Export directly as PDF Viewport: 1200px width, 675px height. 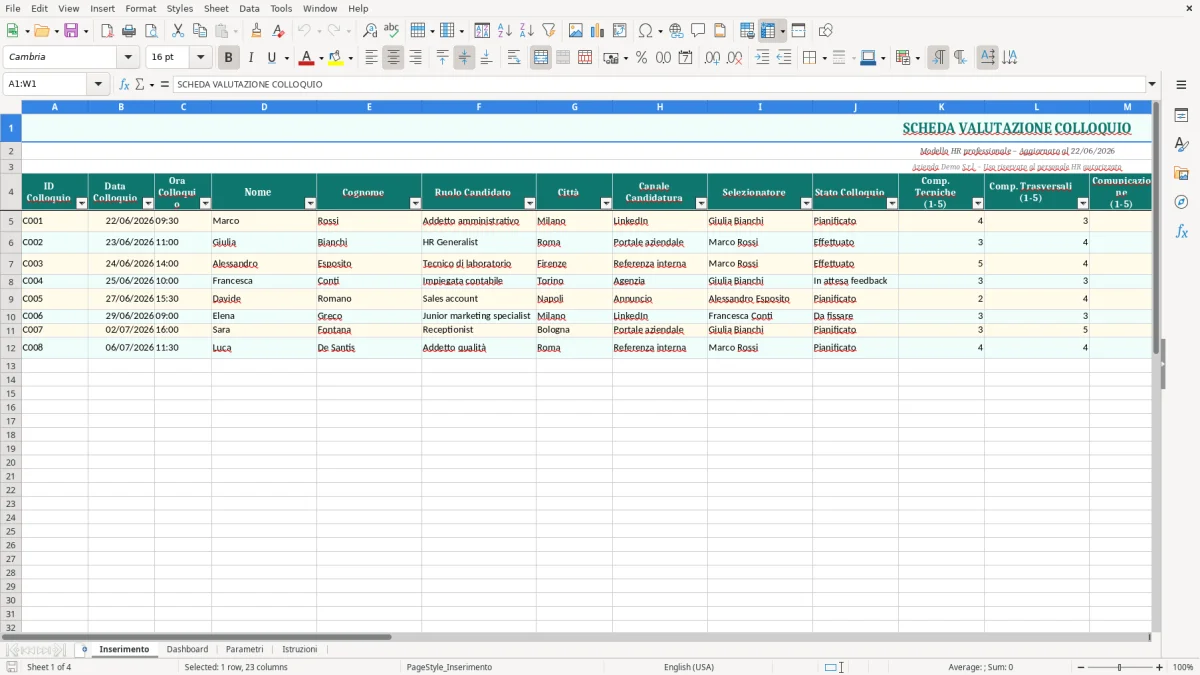[x=107, y=31]
